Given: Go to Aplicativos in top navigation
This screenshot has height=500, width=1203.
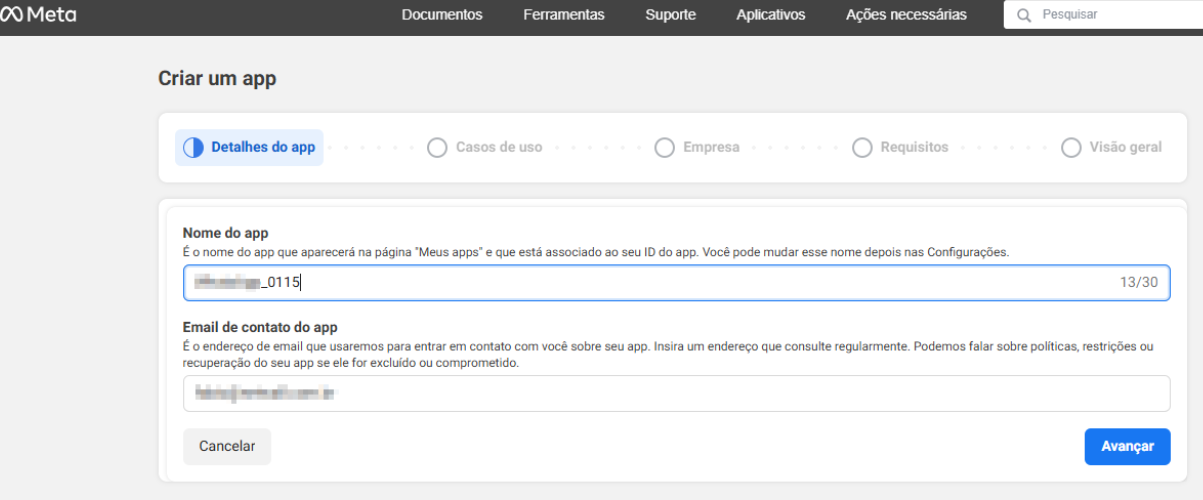Looking at the screenshot, I should (770, 15).
